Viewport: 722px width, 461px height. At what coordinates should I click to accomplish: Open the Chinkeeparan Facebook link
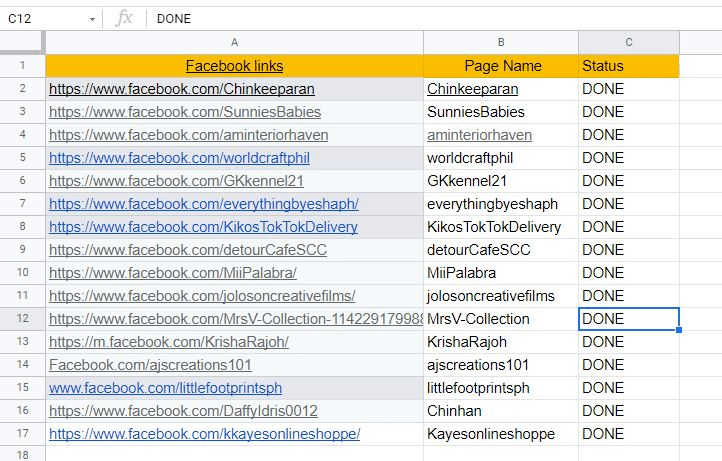coord(182,89)
